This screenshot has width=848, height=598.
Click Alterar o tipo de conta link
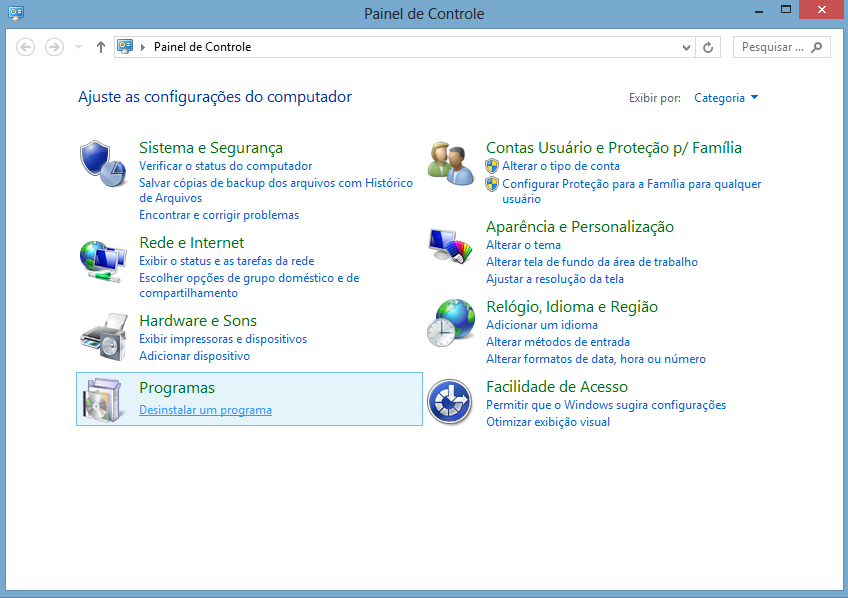(561, 166)
